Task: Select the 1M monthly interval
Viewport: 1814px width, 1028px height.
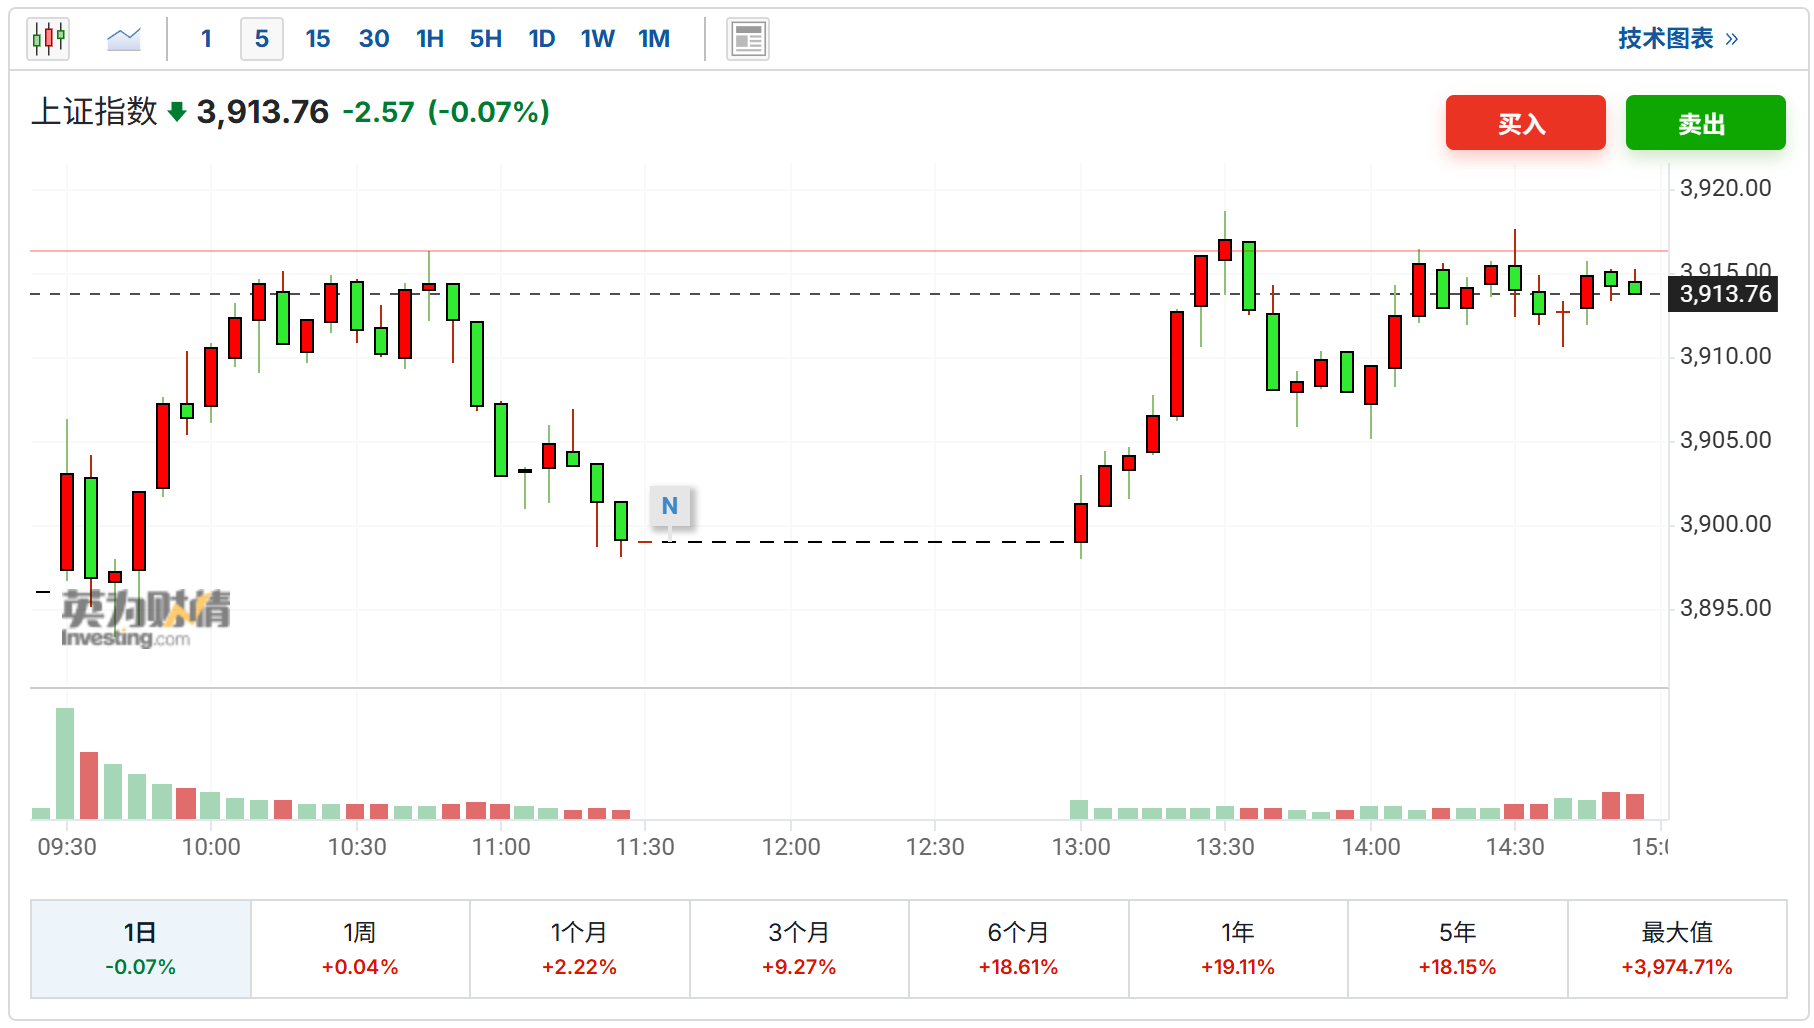Action: [x=654, y=39]
